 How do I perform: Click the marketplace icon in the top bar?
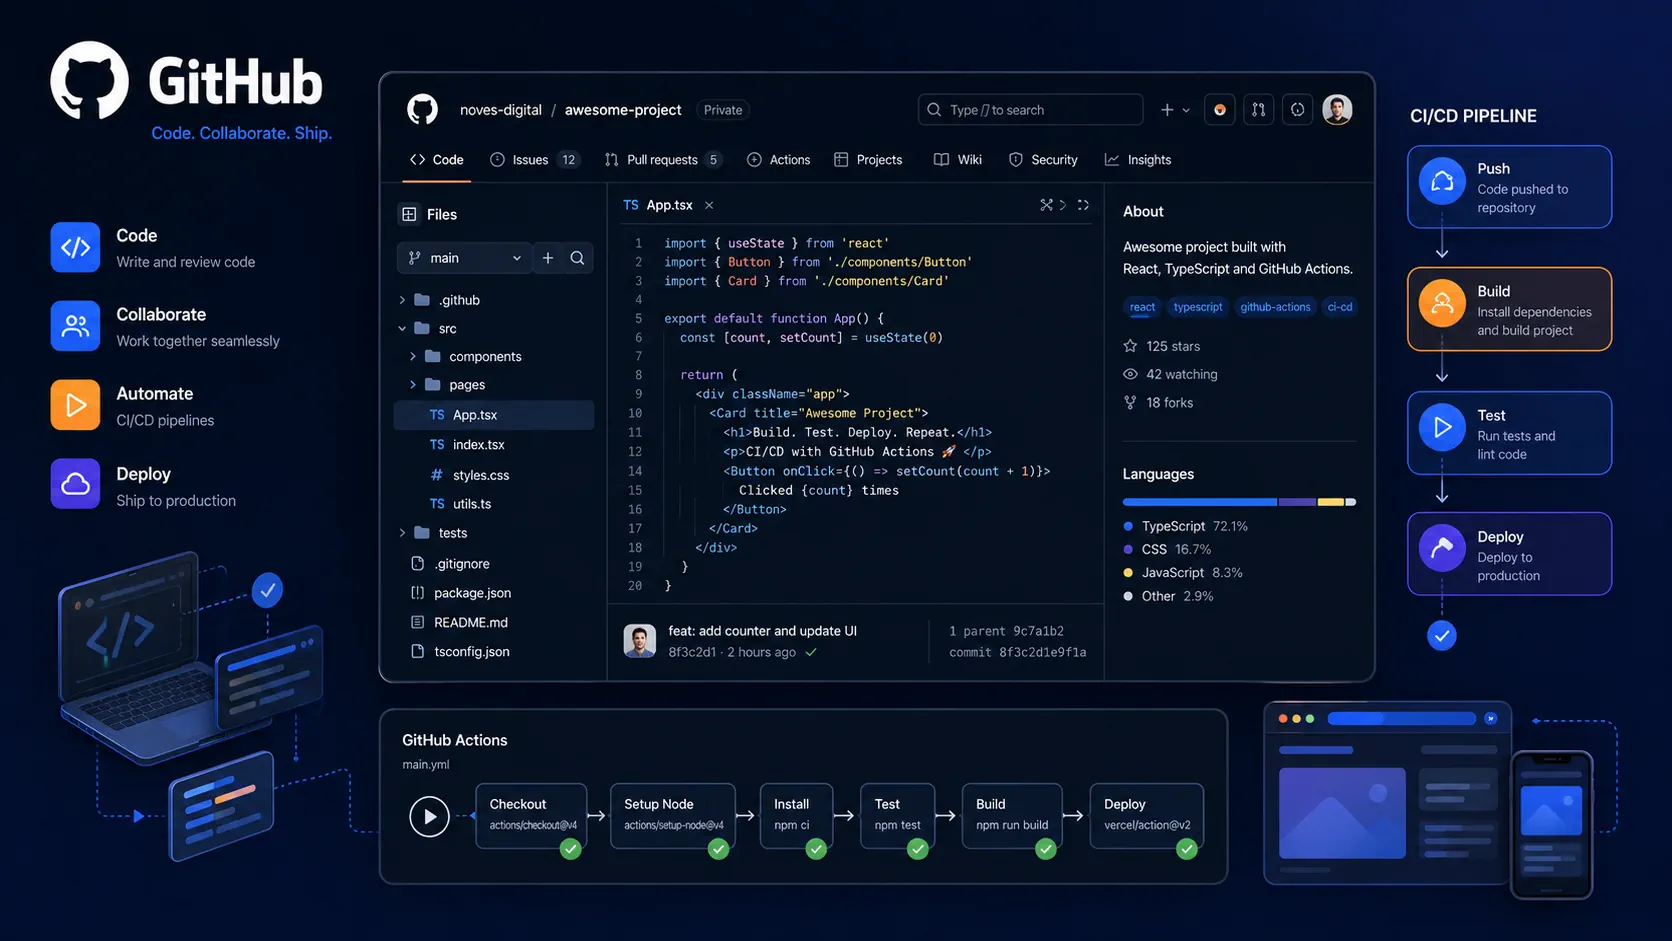pos(1219,109)
